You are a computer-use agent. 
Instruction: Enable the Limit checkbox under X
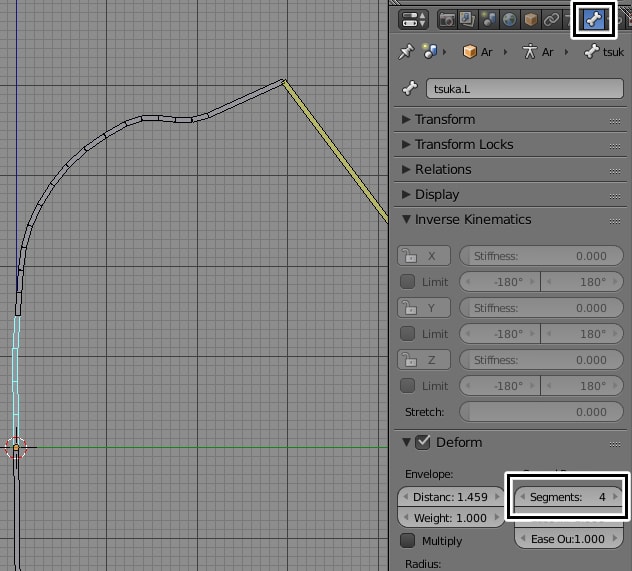pyautogui.click(x=407, y=282)
